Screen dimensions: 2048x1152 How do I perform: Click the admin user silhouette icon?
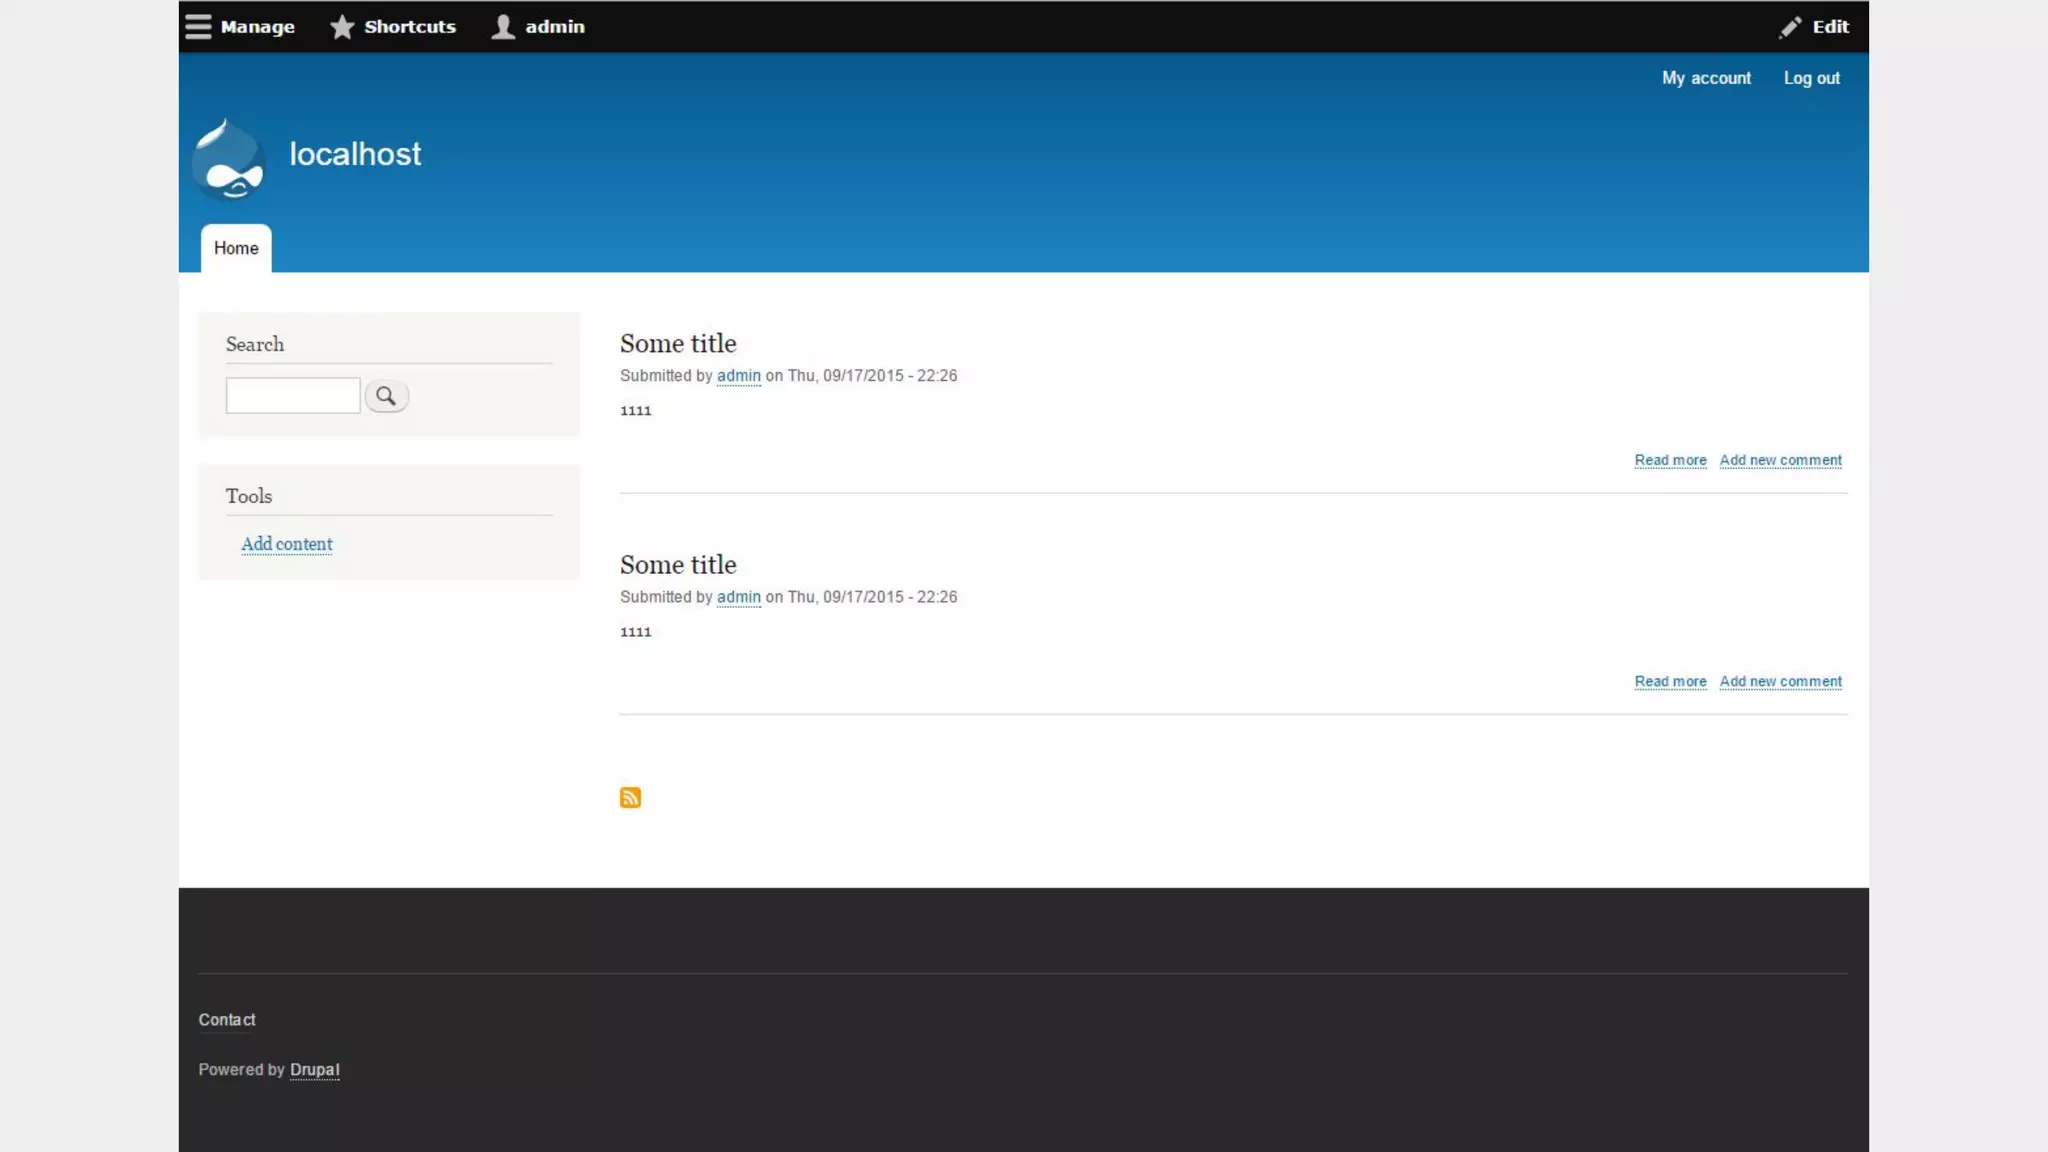pyautogui.click(x=503, y=27)
